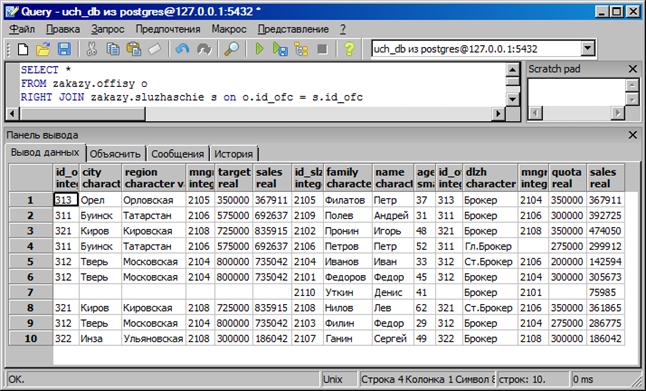The image size is (646, 391).
Task: Click the family cell Филатов
Action: tap(348, 200)
